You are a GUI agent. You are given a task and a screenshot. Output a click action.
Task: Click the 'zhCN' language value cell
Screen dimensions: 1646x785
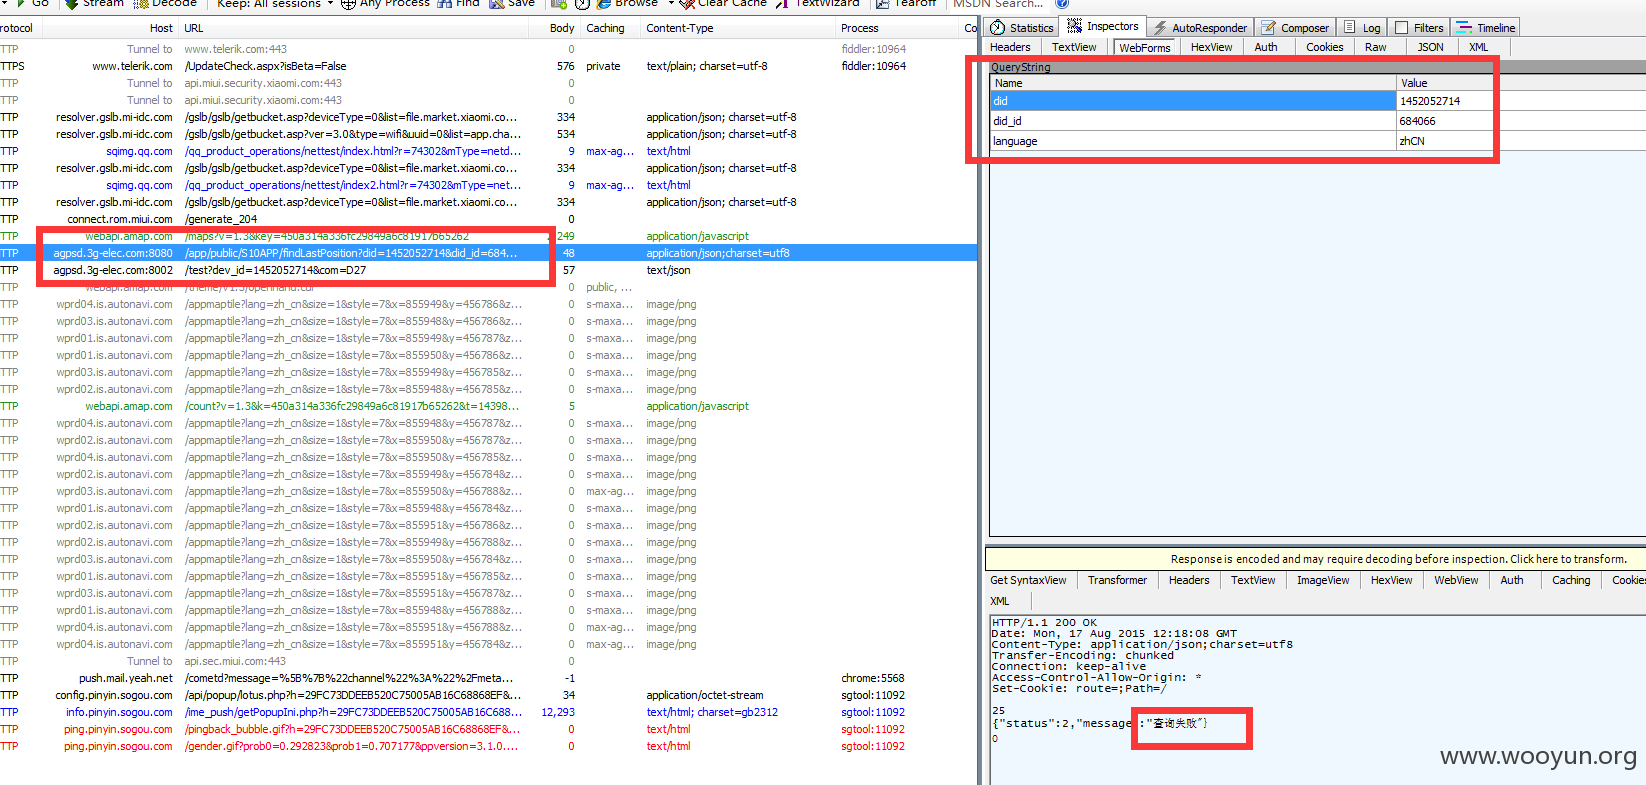1520,141
